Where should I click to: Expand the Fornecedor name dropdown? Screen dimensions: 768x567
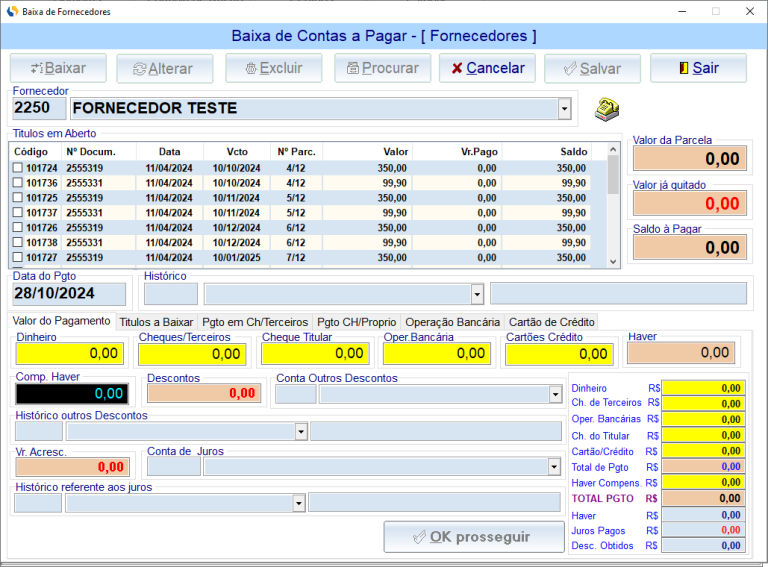(564, 108)
